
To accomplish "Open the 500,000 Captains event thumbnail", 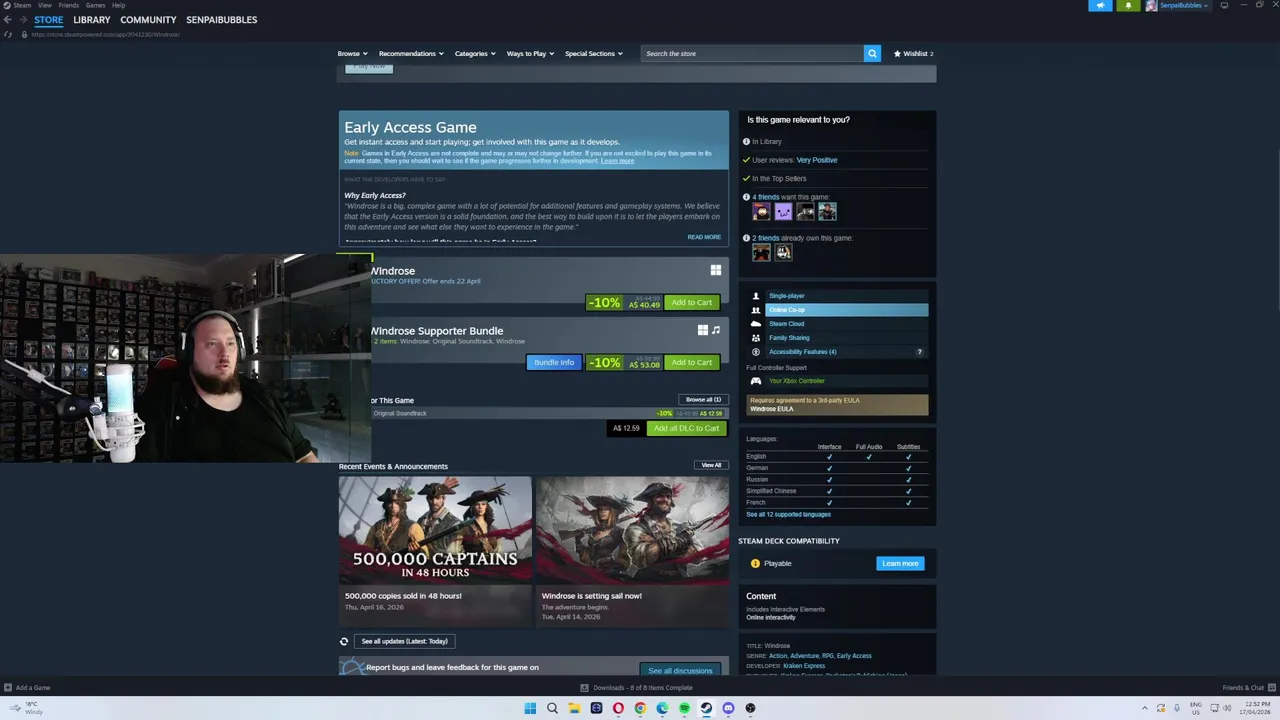I will click(435, 530).
